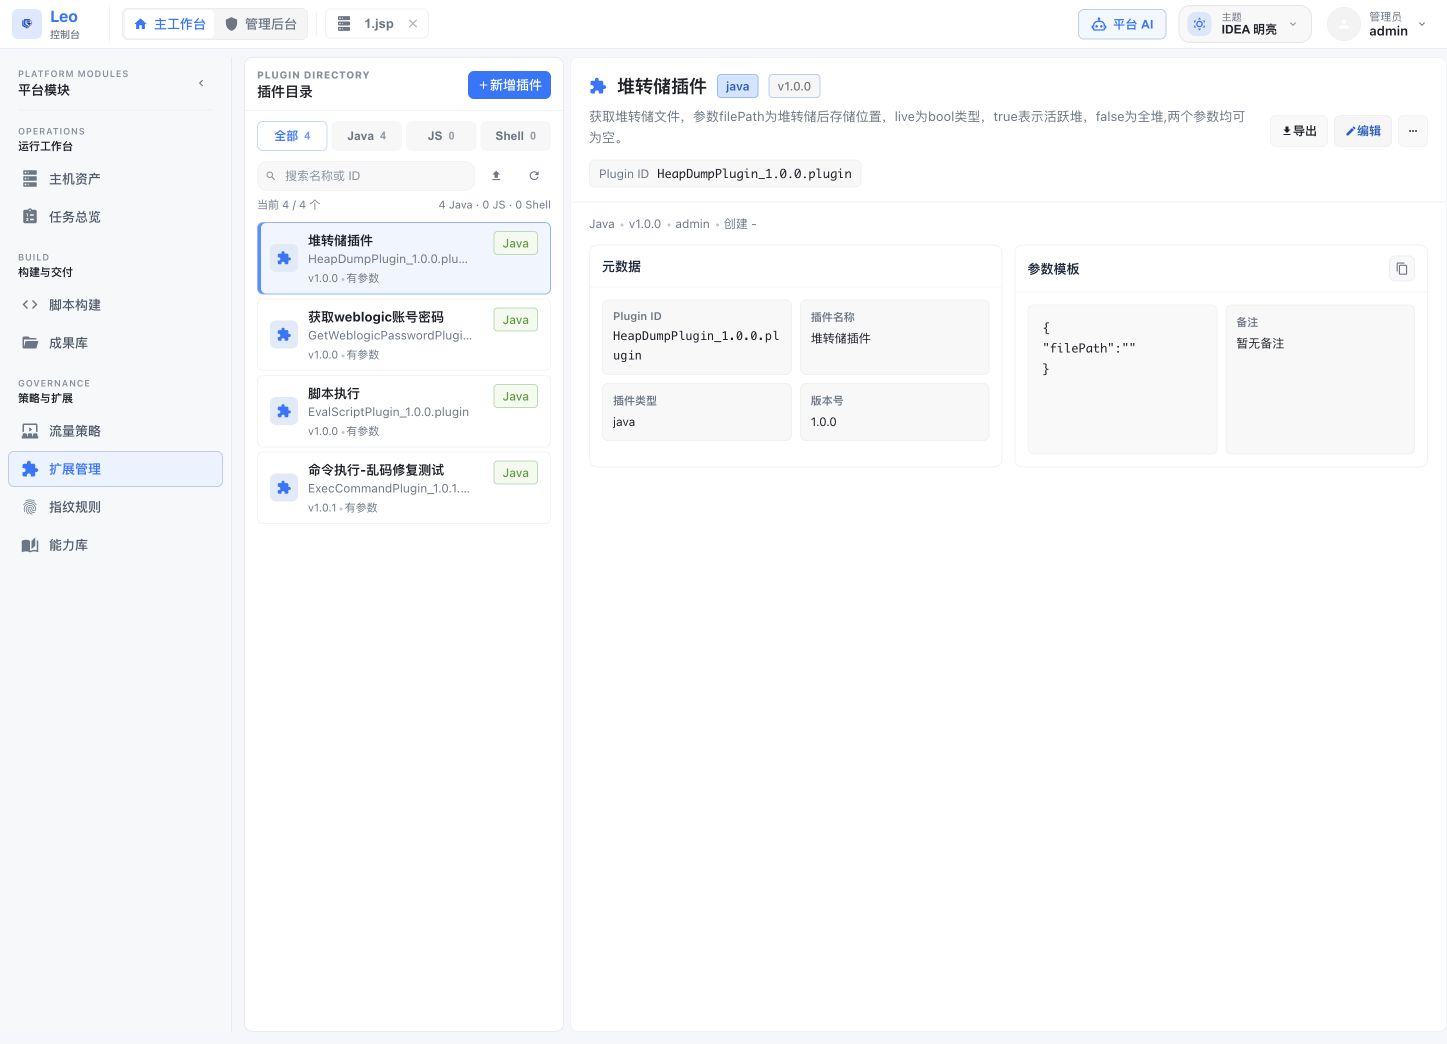Click the puzzle icon beside 堆转储插件 title
The height and width of the screenshot is (1044, 1447).
click(598, 86)
